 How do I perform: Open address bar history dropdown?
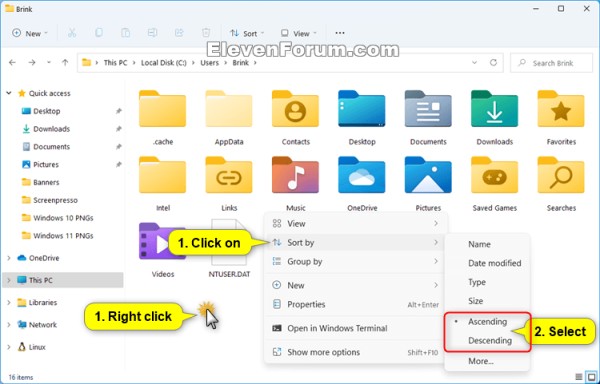click(x=474, y=63)
